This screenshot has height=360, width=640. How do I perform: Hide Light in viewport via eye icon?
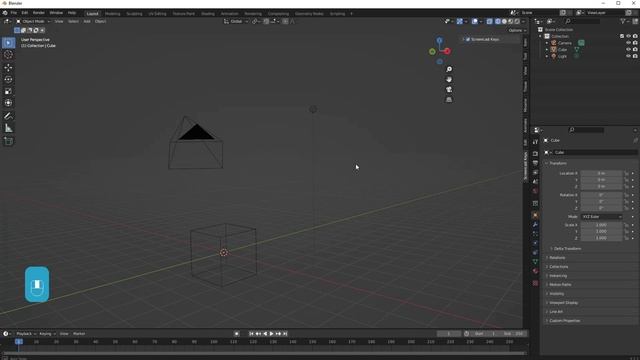pyautogui.click(x=628, y=56)
